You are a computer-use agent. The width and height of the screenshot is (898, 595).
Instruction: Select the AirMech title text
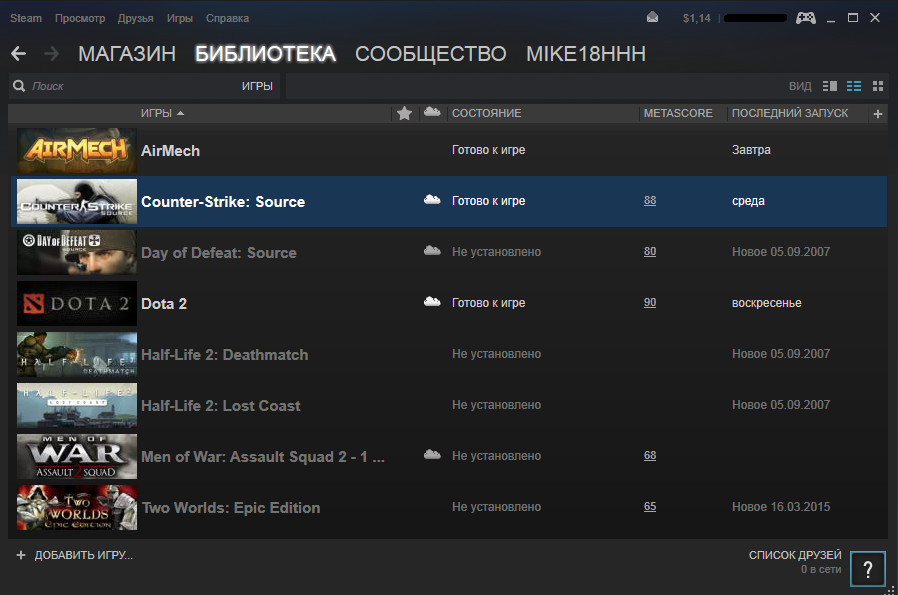click(x=171, y=151)
